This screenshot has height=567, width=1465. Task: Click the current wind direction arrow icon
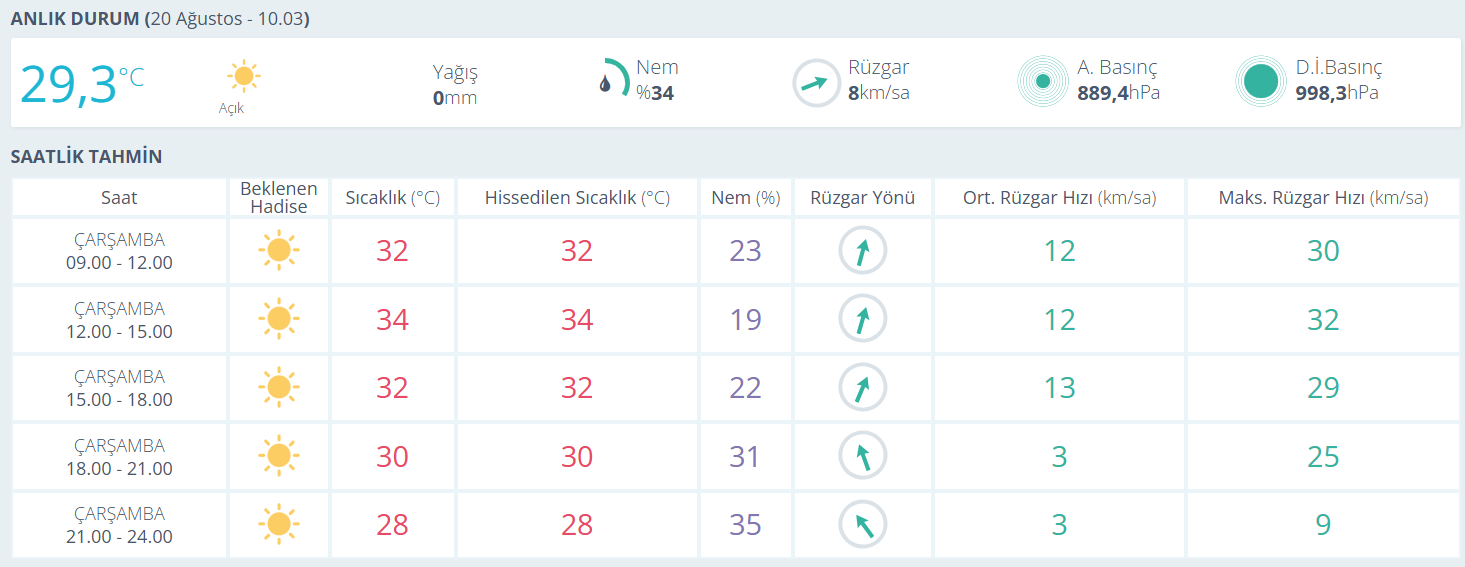pyautogui.click(x=816, y=83)
